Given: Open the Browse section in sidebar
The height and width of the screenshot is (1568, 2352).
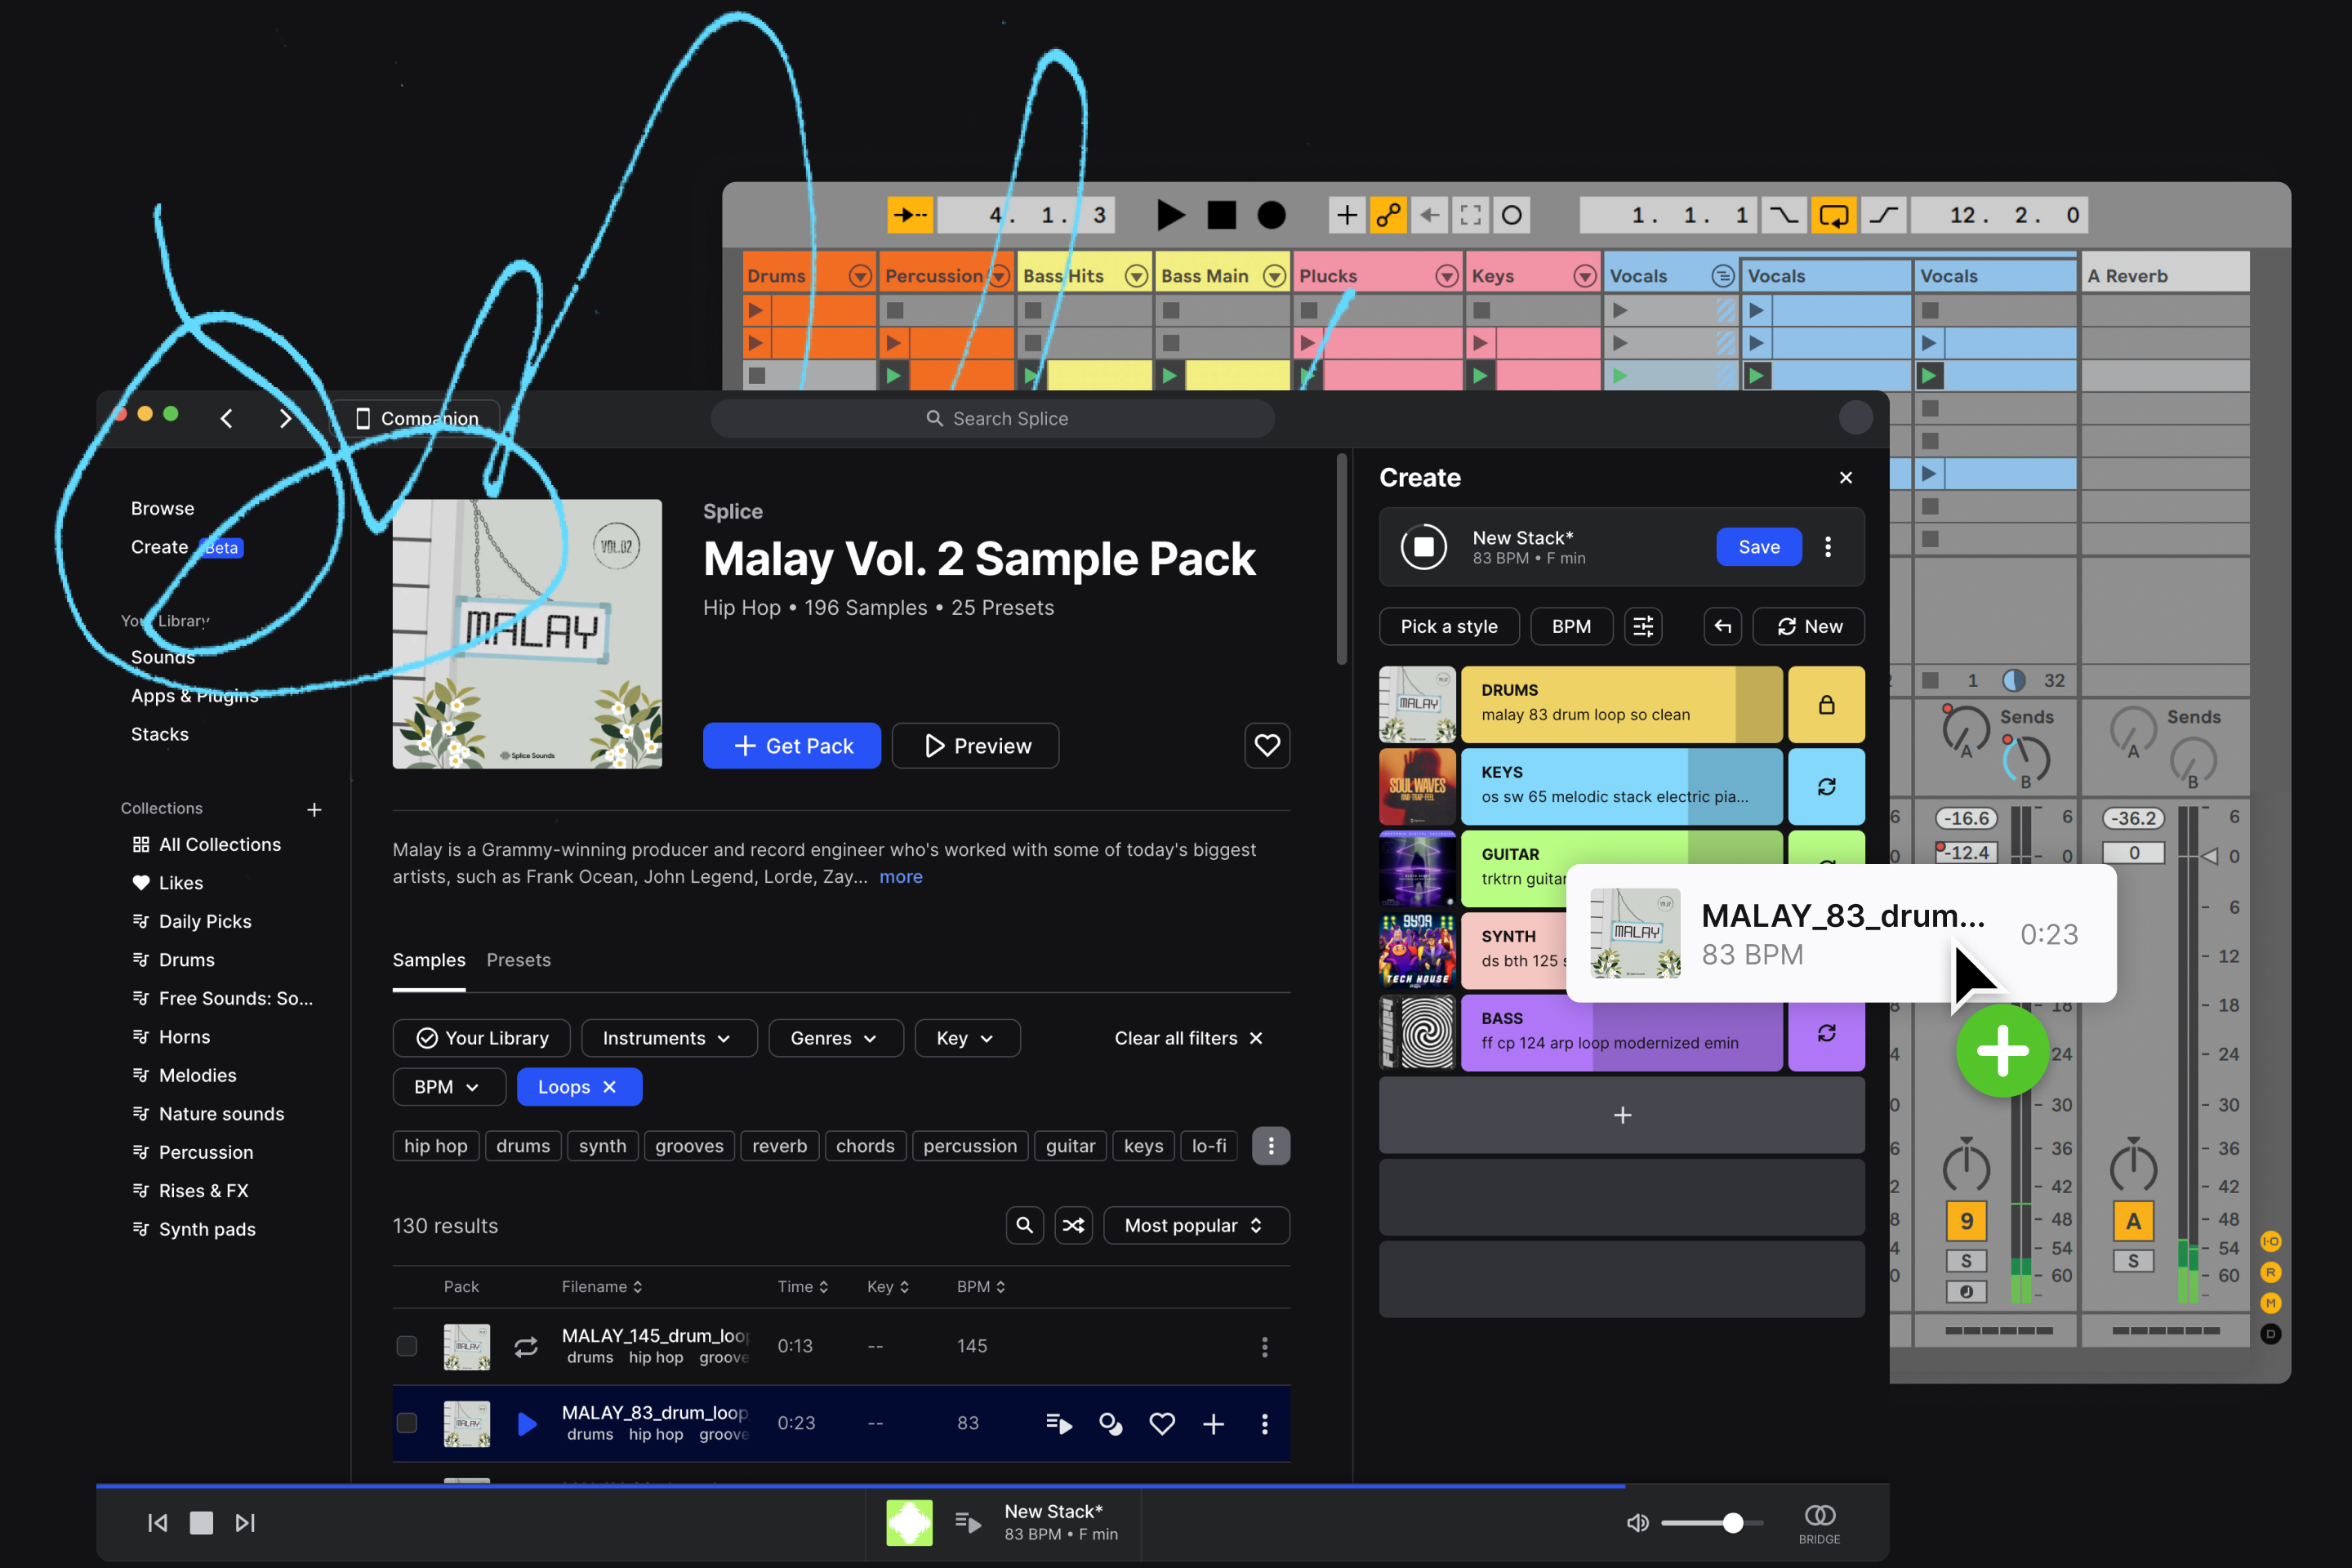Looking at the screenshot, I should click(162, 508).
